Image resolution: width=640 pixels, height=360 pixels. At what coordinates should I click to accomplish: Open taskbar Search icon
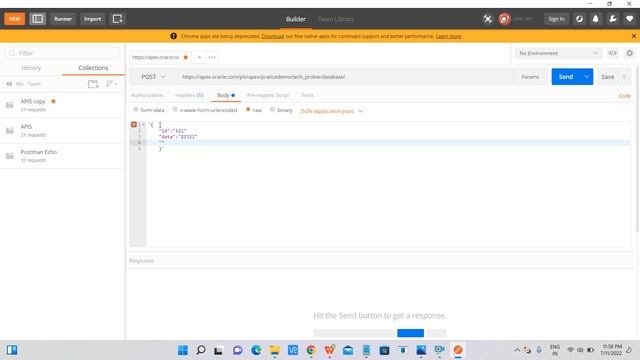[x=200, y=350]
